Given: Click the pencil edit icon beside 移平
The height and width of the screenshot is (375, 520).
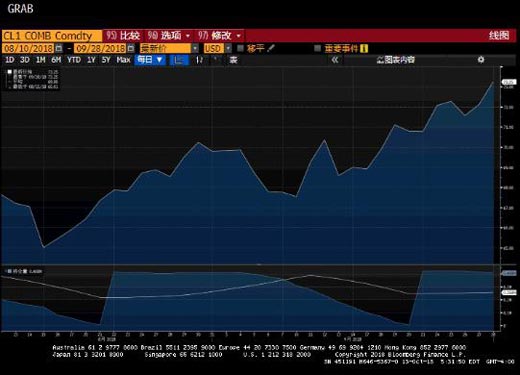Looking at the screenshot, I should tap(271, 48).
